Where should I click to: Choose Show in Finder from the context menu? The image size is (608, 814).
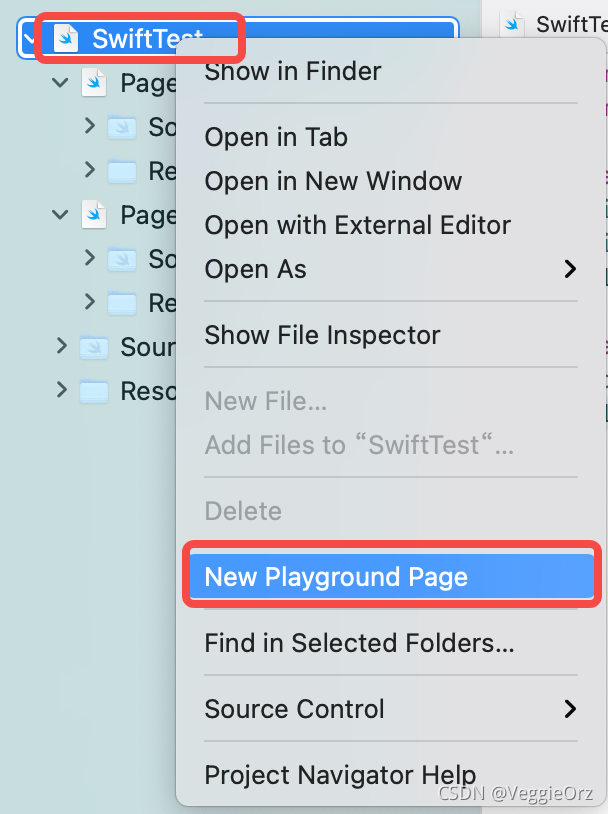292,71
